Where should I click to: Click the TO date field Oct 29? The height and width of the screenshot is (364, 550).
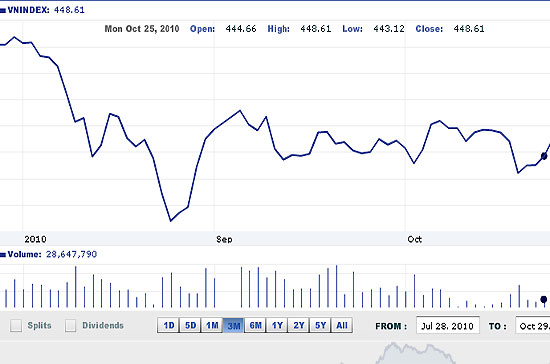pos(533,325)
